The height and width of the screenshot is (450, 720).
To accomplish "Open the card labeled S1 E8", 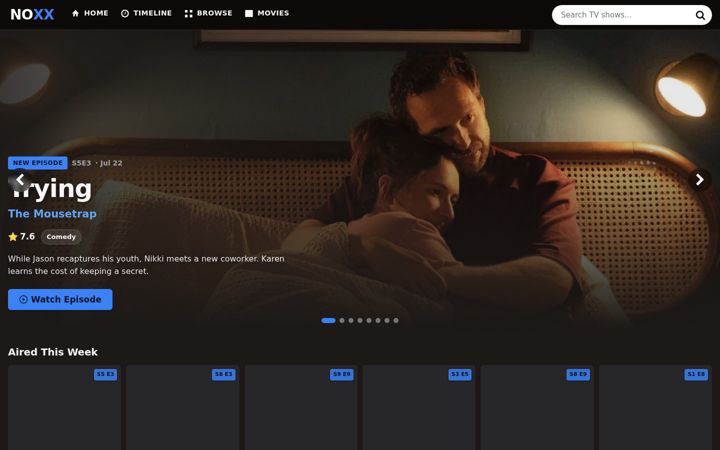I will coord(656,408).
